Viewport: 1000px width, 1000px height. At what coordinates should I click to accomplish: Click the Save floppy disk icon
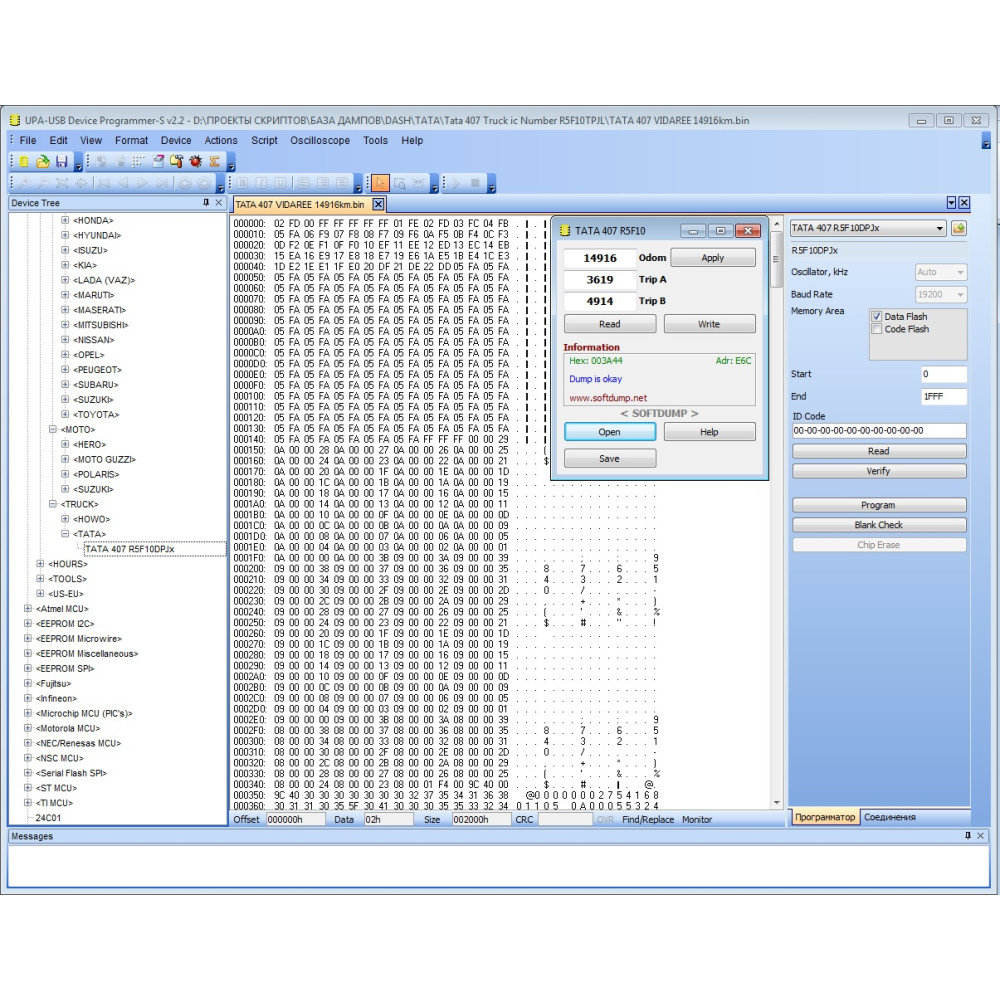[62, 161]
